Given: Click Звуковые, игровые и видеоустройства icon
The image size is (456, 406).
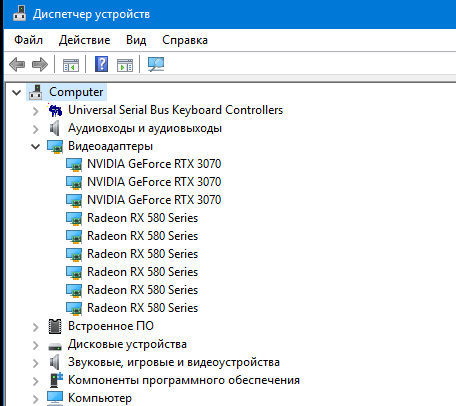Looking at the screenshot, I should click(x=54, y=362).
